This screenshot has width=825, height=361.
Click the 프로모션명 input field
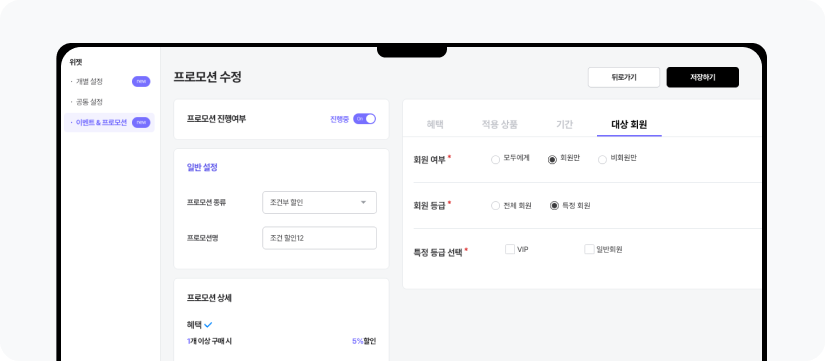319,238
